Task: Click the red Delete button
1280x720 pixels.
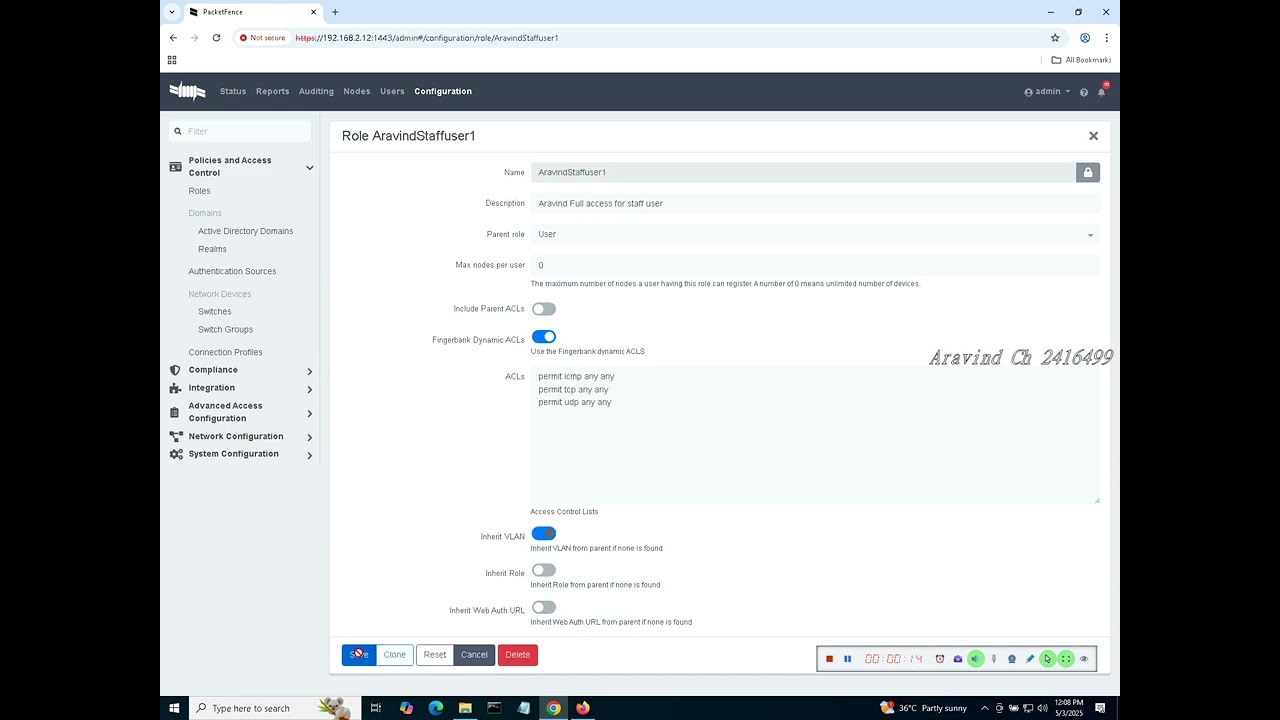Action: pyautogui.click(x=518, y=655)
